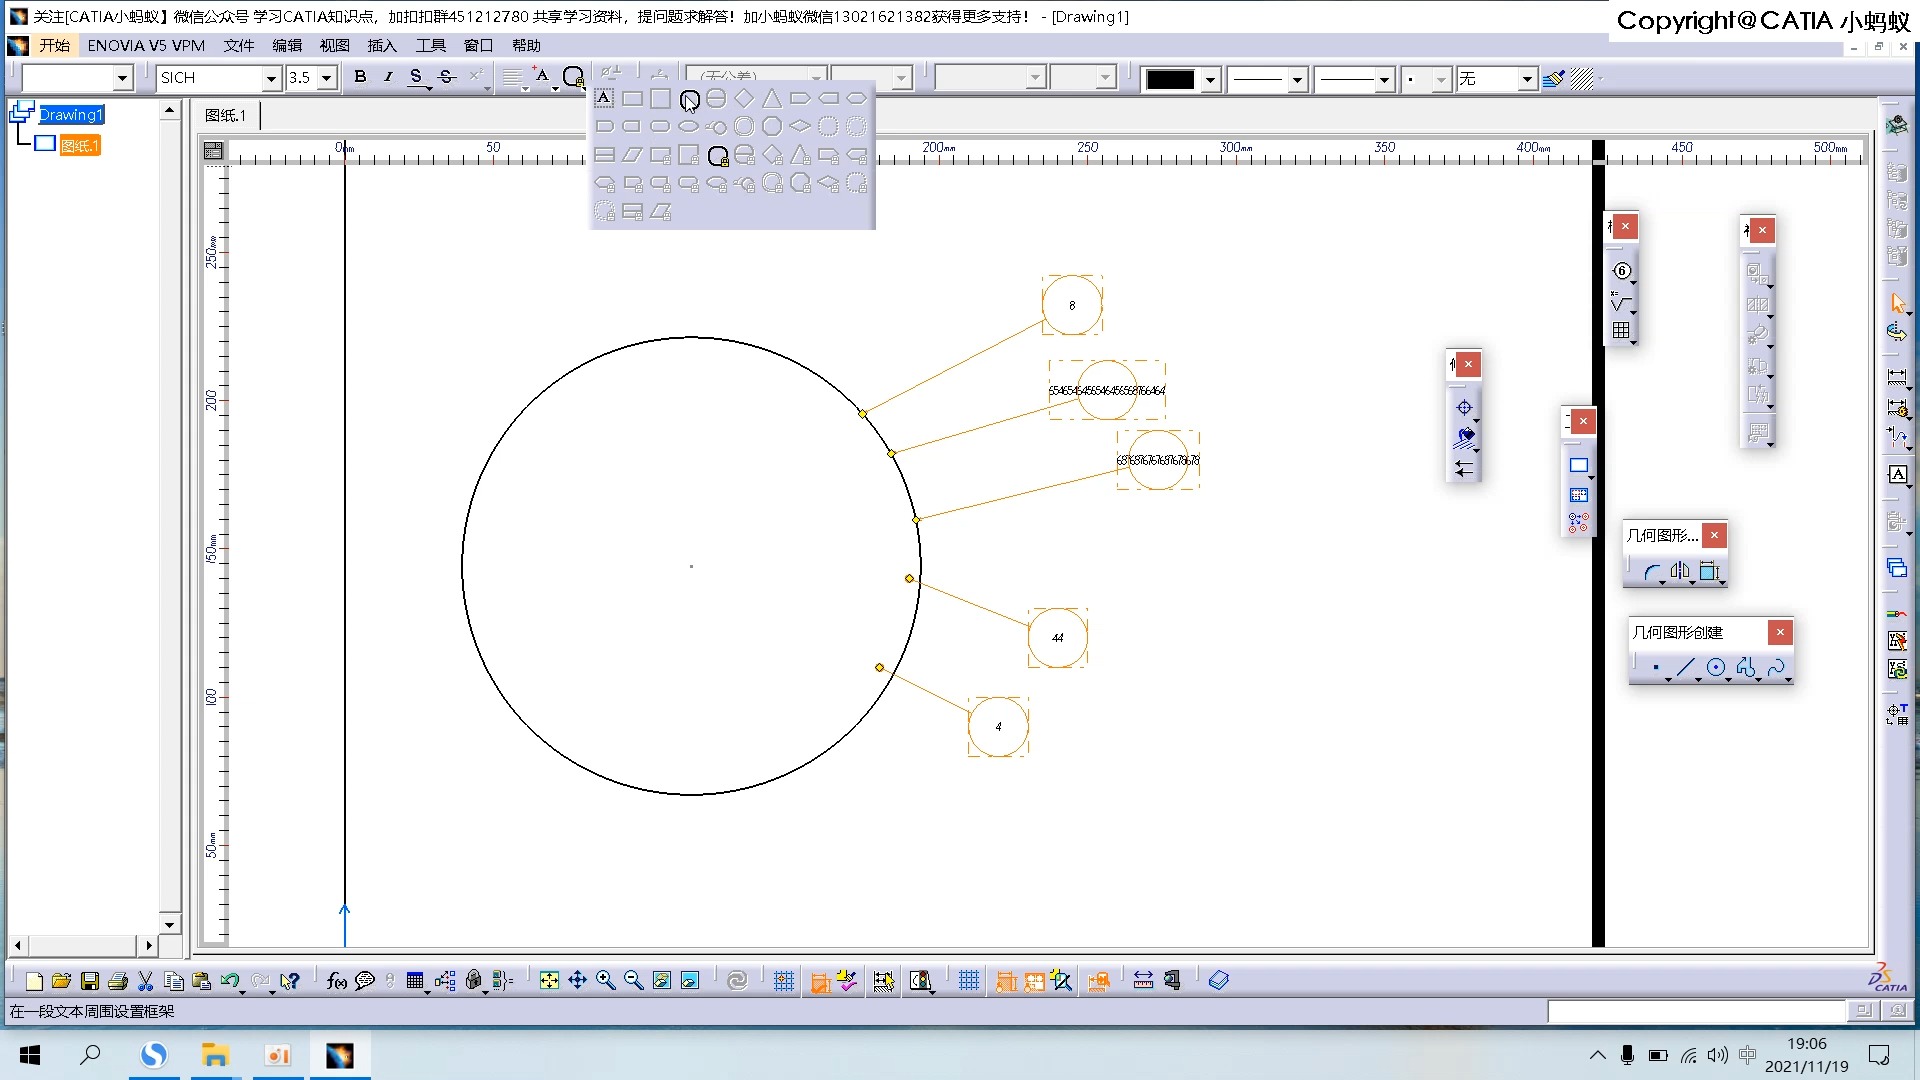Open the 文件 menu
Screen dimensions: 1920x1080
(x=238, y=45)
